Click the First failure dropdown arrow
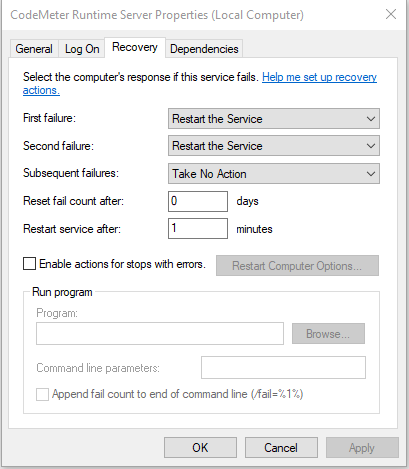409x469 pixels. (x=371, y=119)
